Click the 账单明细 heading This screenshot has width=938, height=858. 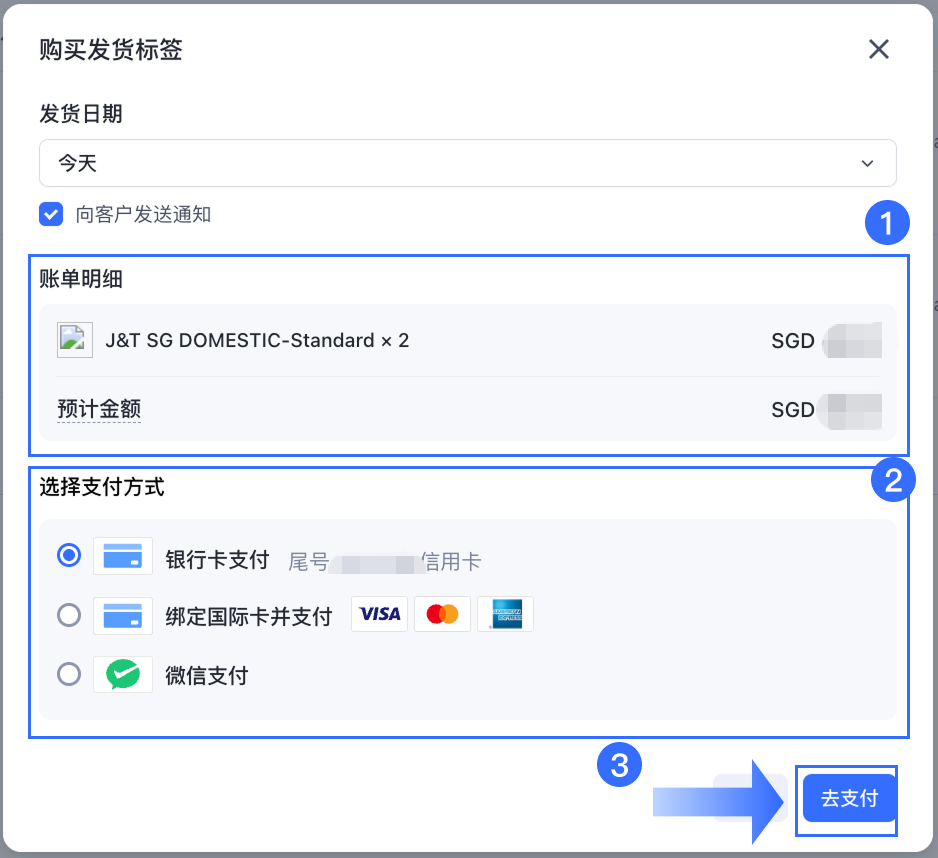coord(81,279)
